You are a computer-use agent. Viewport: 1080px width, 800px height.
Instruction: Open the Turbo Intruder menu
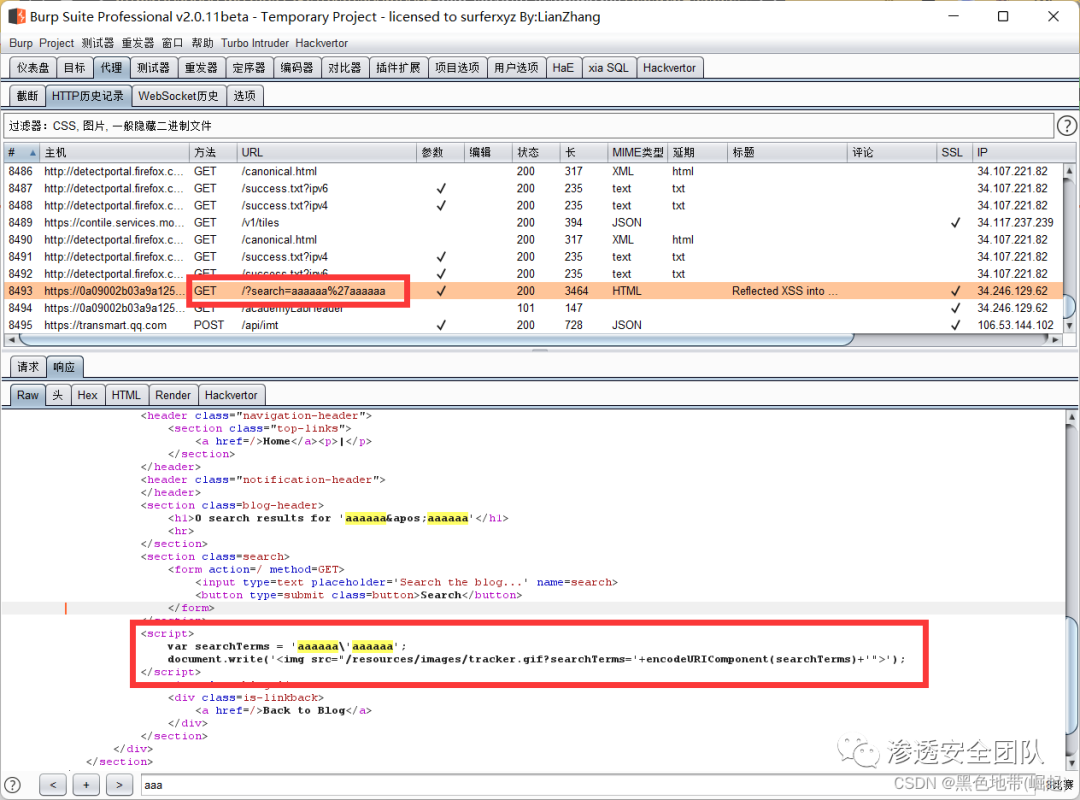pos(255,43)
